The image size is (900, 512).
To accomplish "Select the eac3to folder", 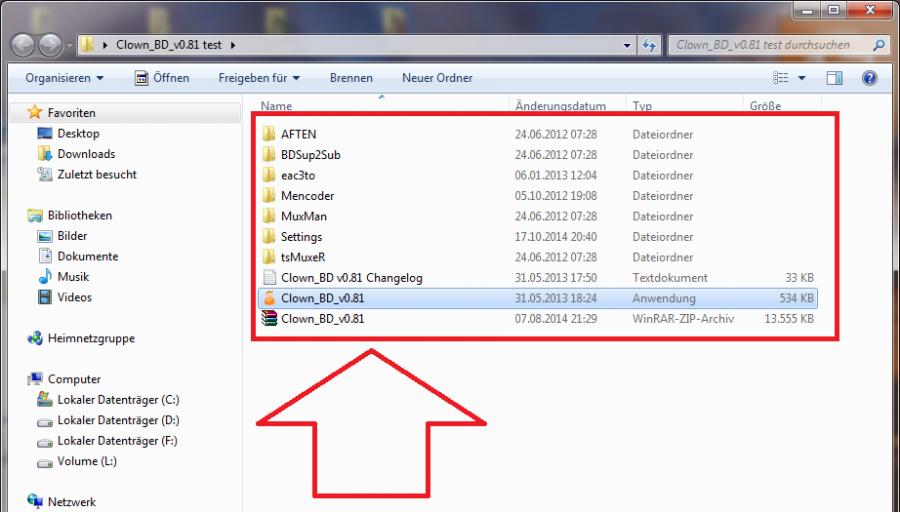I will coord(298,176).
